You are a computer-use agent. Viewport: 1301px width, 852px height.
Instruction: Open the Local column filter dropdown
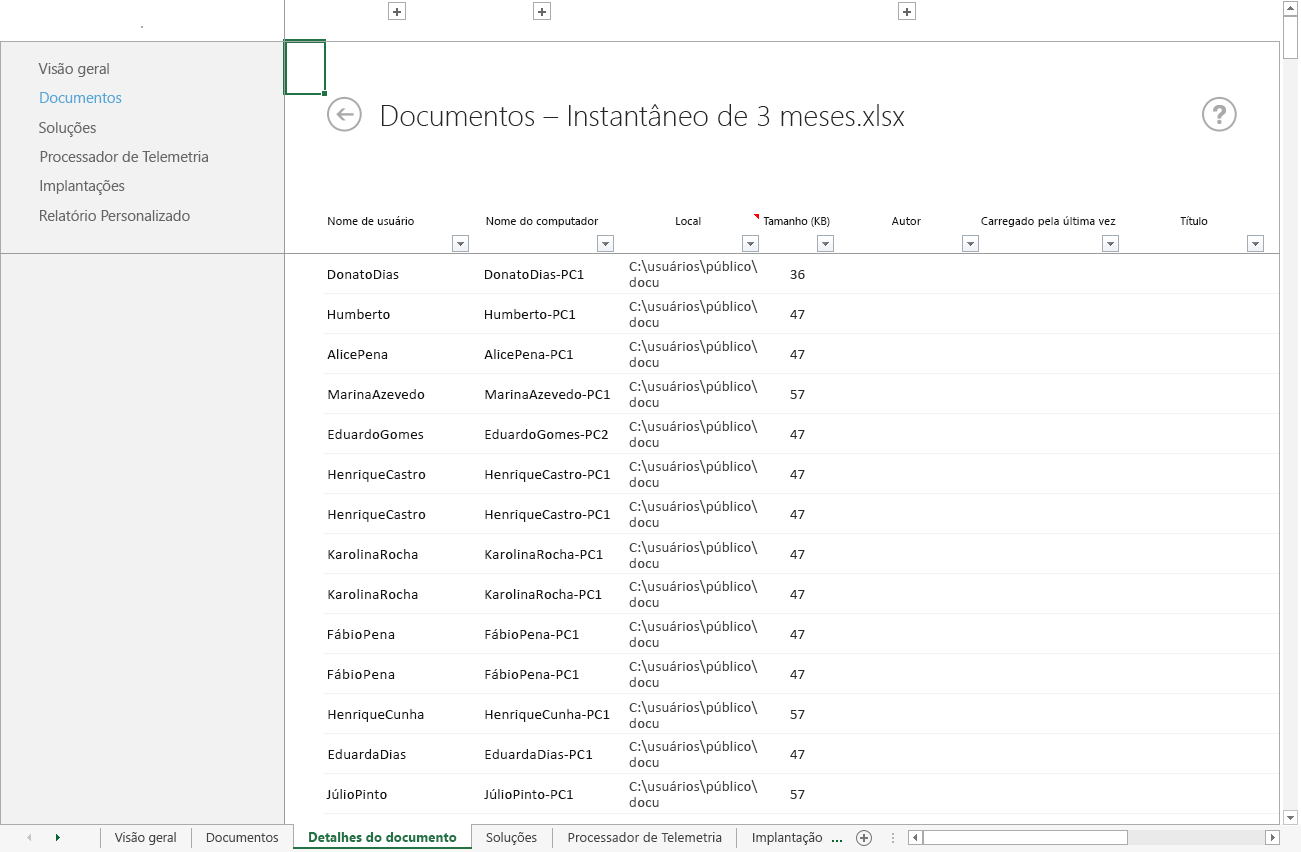[750, 243]
